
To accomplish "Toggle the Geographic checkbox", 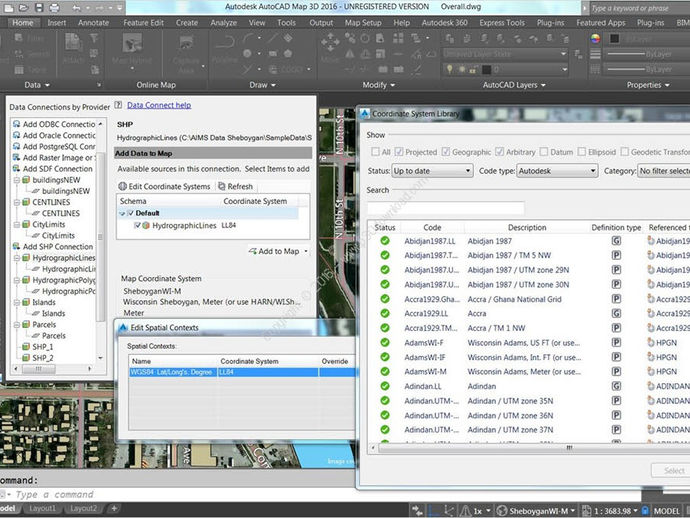I will [x=446, y=152].
